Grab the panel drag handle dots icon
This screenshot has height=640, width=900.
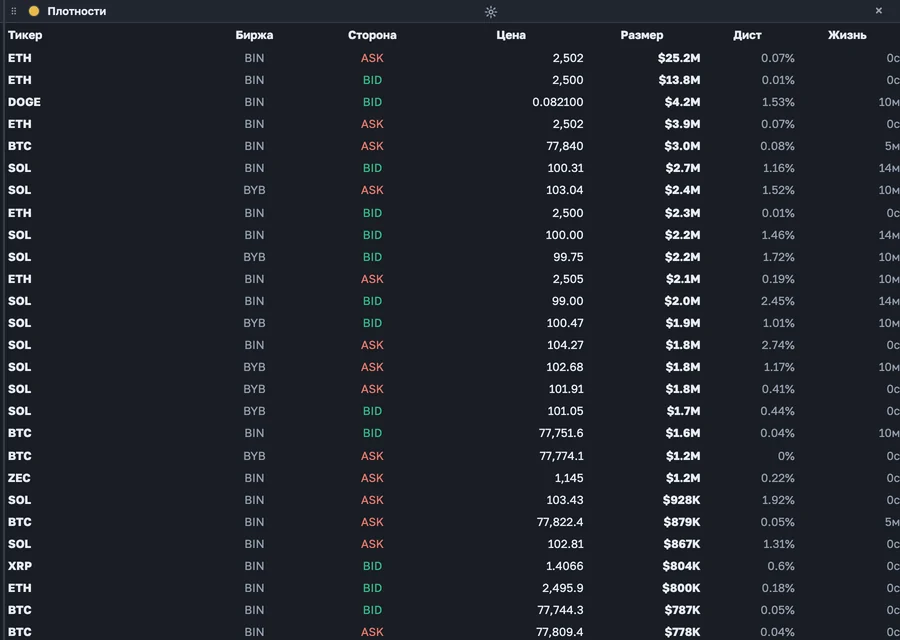(x=14, y=11)
